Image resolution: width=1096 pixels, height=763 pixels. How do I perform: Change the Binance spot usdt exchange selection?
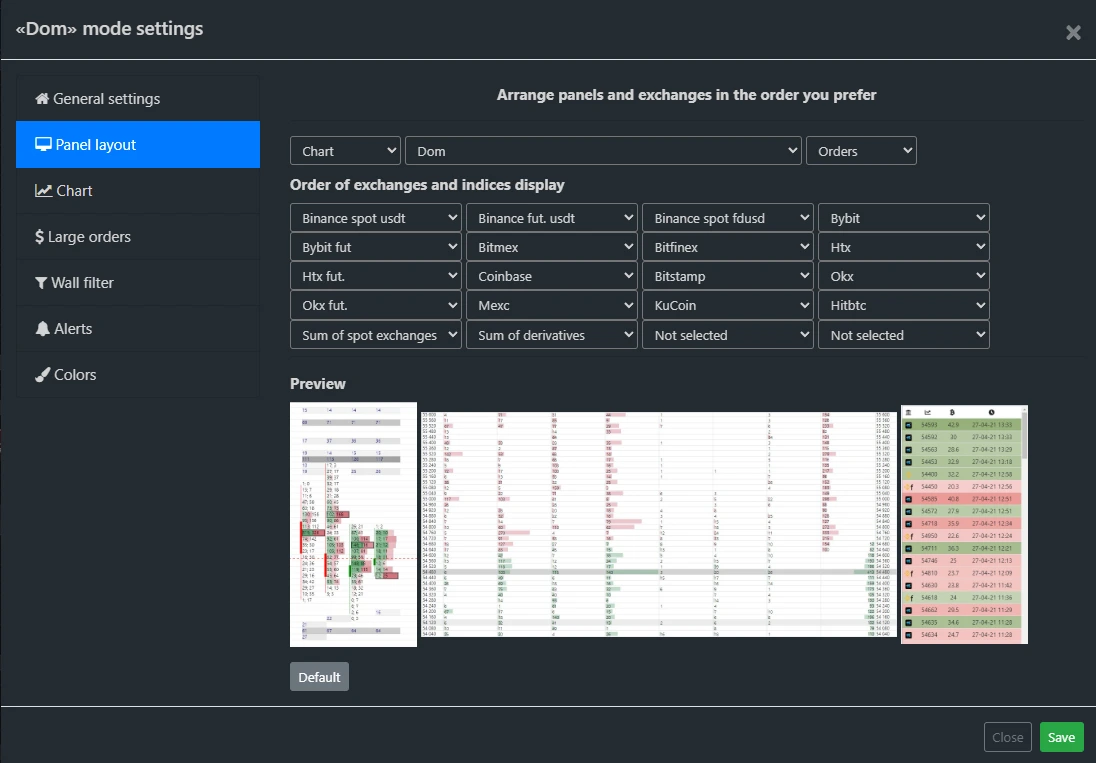click(375, 217)
